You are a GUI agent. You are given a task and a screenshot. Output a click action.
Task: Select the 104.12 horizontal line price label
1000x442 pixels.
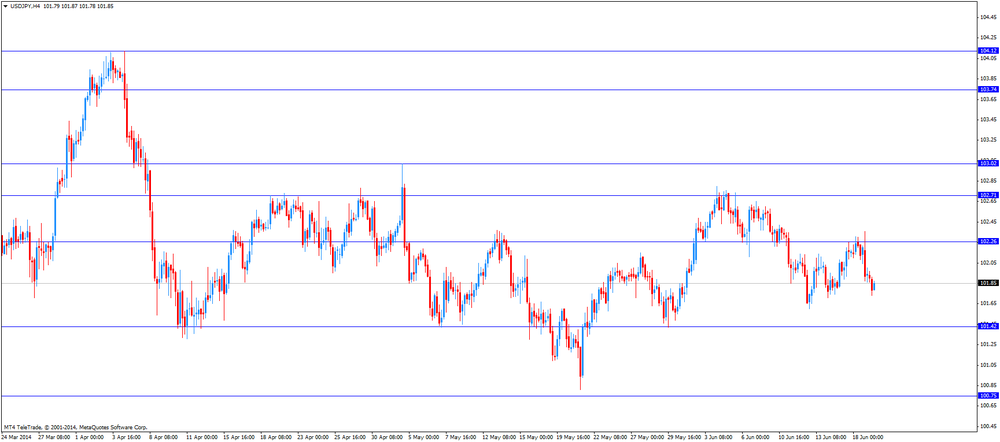[x=988, y=50]
